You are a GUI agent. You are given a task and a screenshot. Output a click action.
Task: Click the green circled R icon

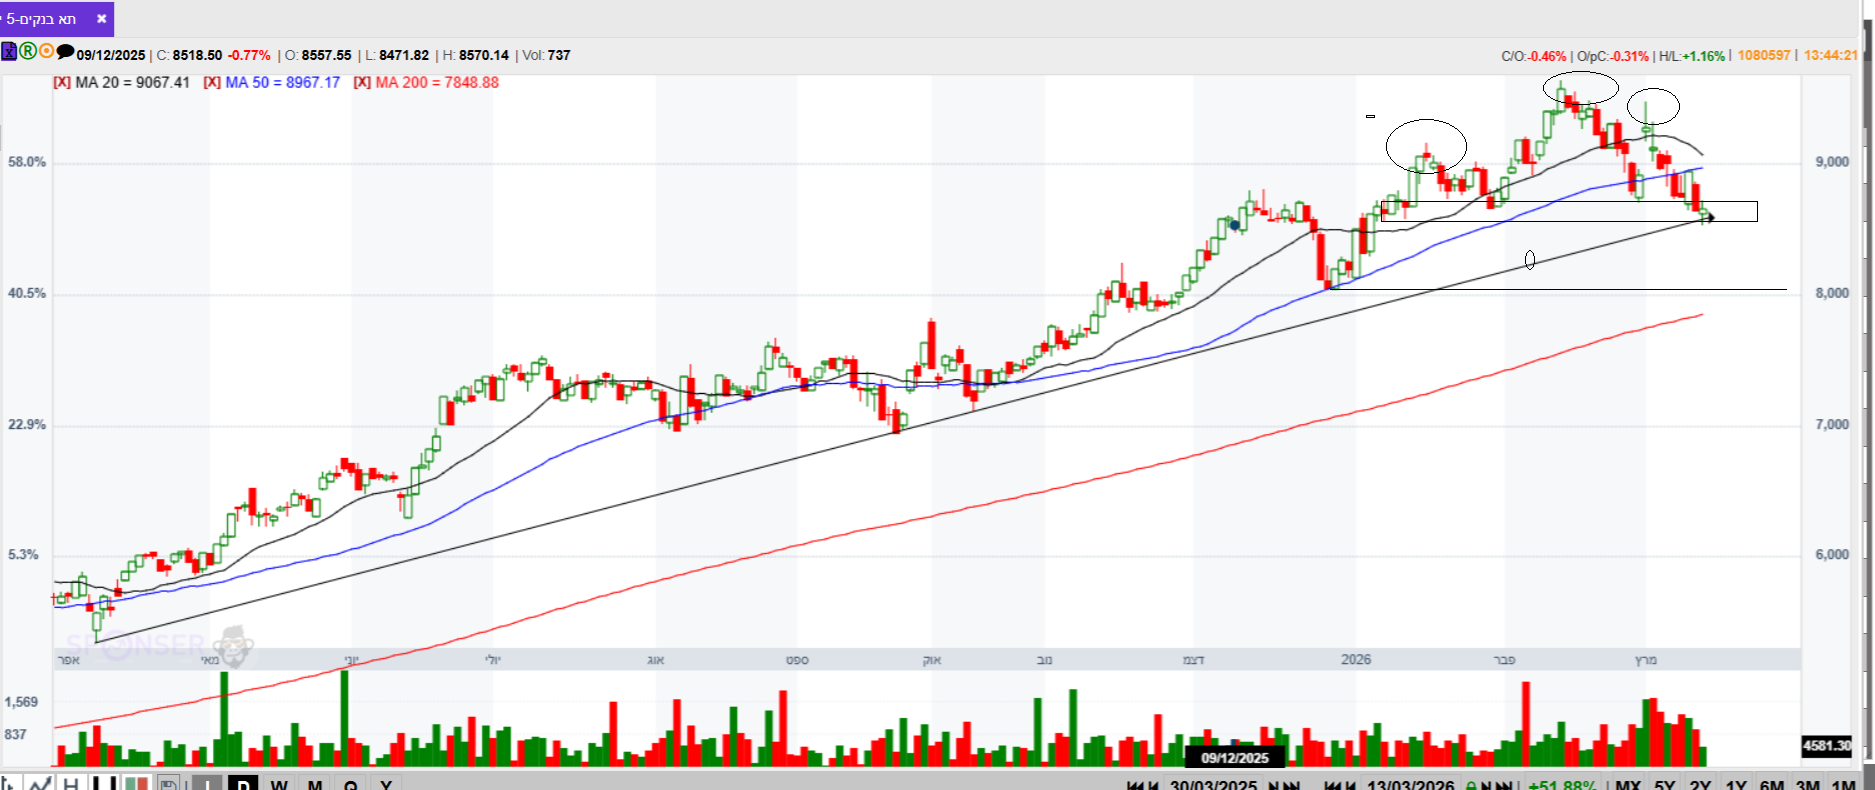pyautogui.click(x=28, y=51)
